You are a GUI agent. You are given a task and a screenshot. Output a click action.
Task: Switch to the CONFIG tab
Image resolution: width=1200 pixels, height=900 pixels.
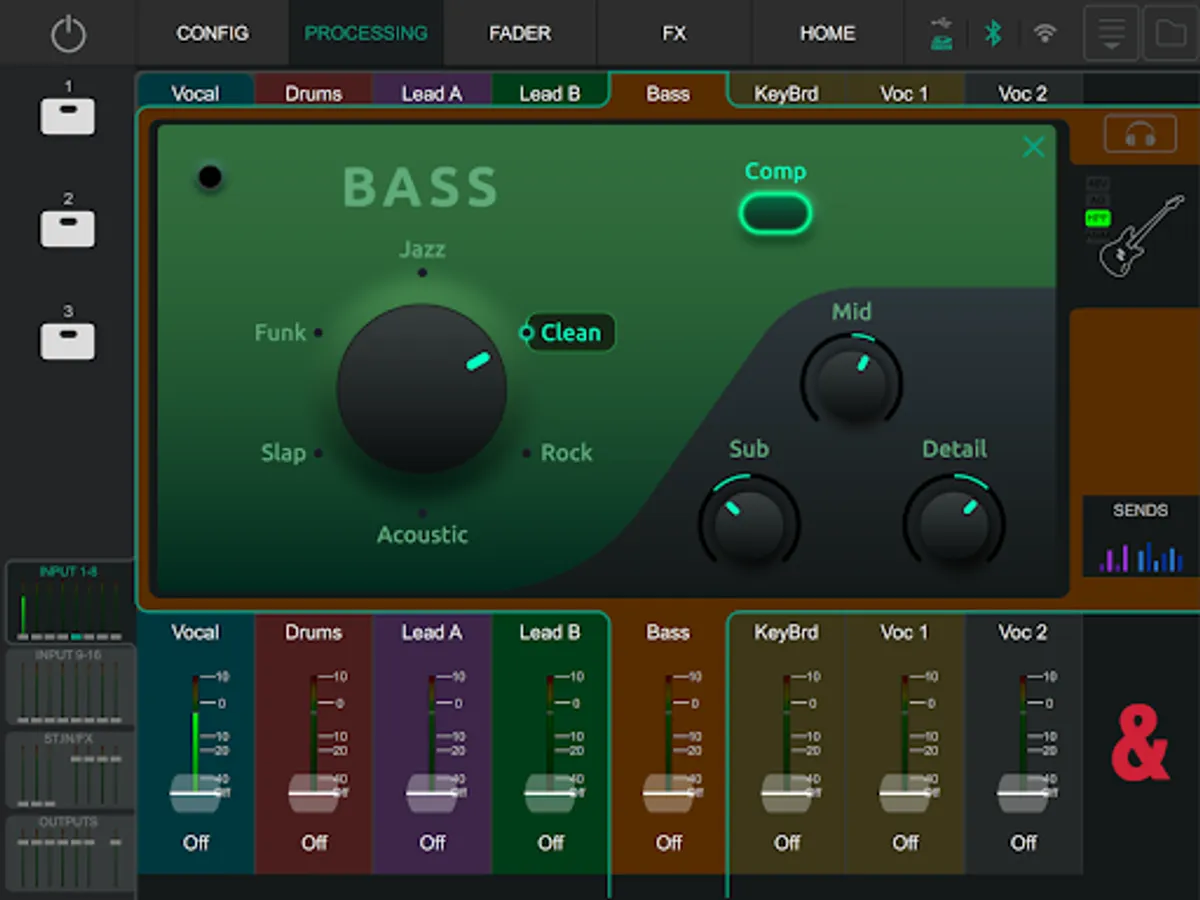(x=213, y=33)
